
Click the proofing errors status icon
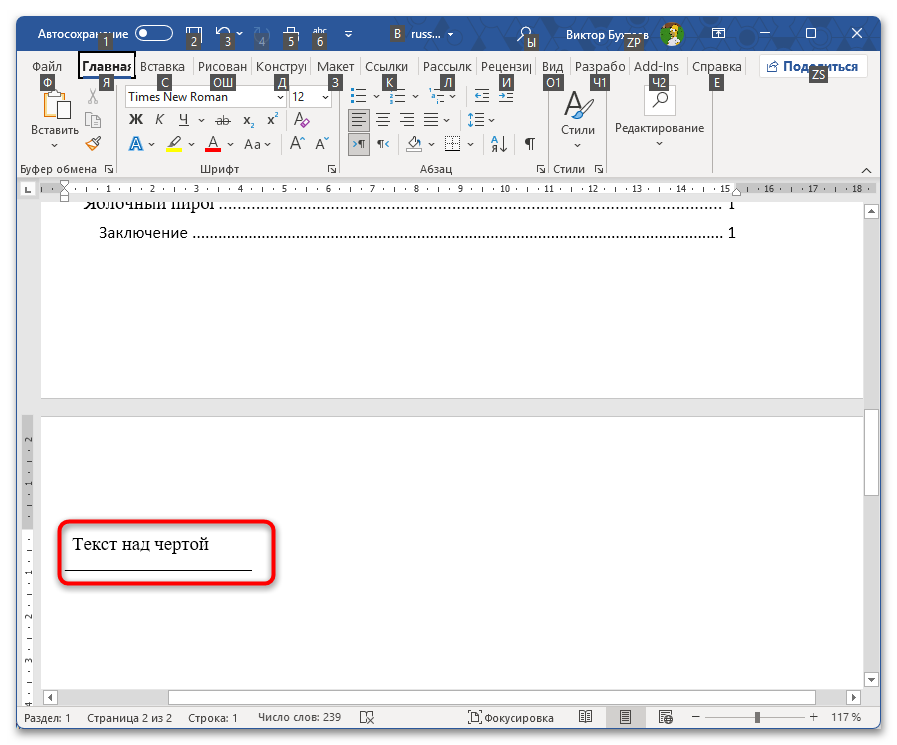(x=367, y=717)
